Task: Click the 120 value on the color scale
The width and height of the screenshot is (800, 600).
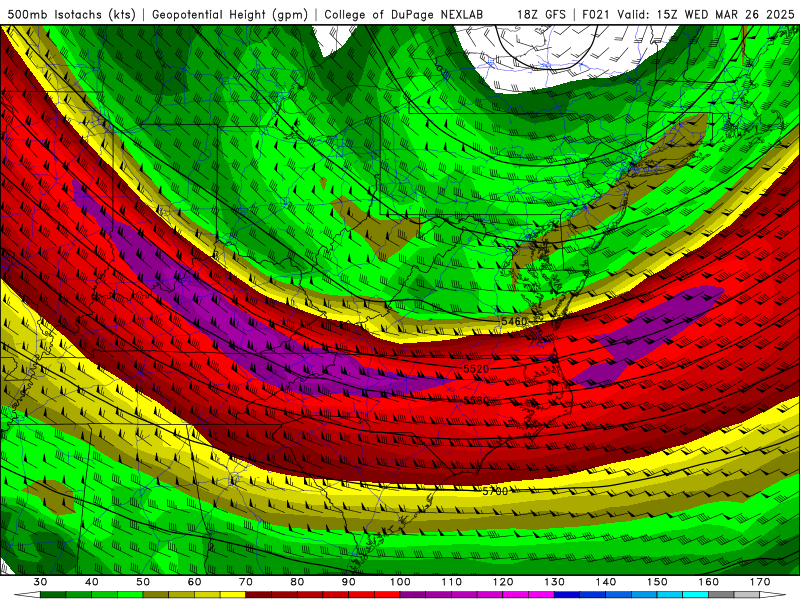Action: click(x=503, y=582)
